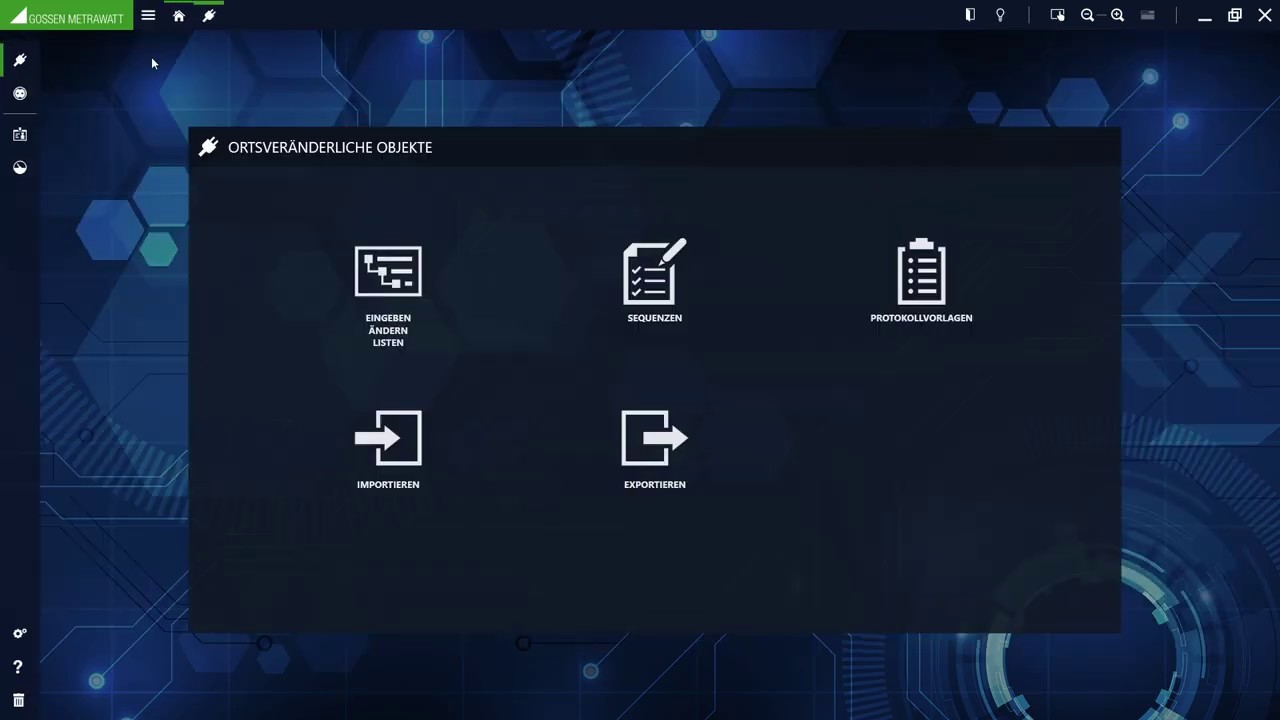Open portable objects via sidebar plug icon

click(x=19, y=60)
